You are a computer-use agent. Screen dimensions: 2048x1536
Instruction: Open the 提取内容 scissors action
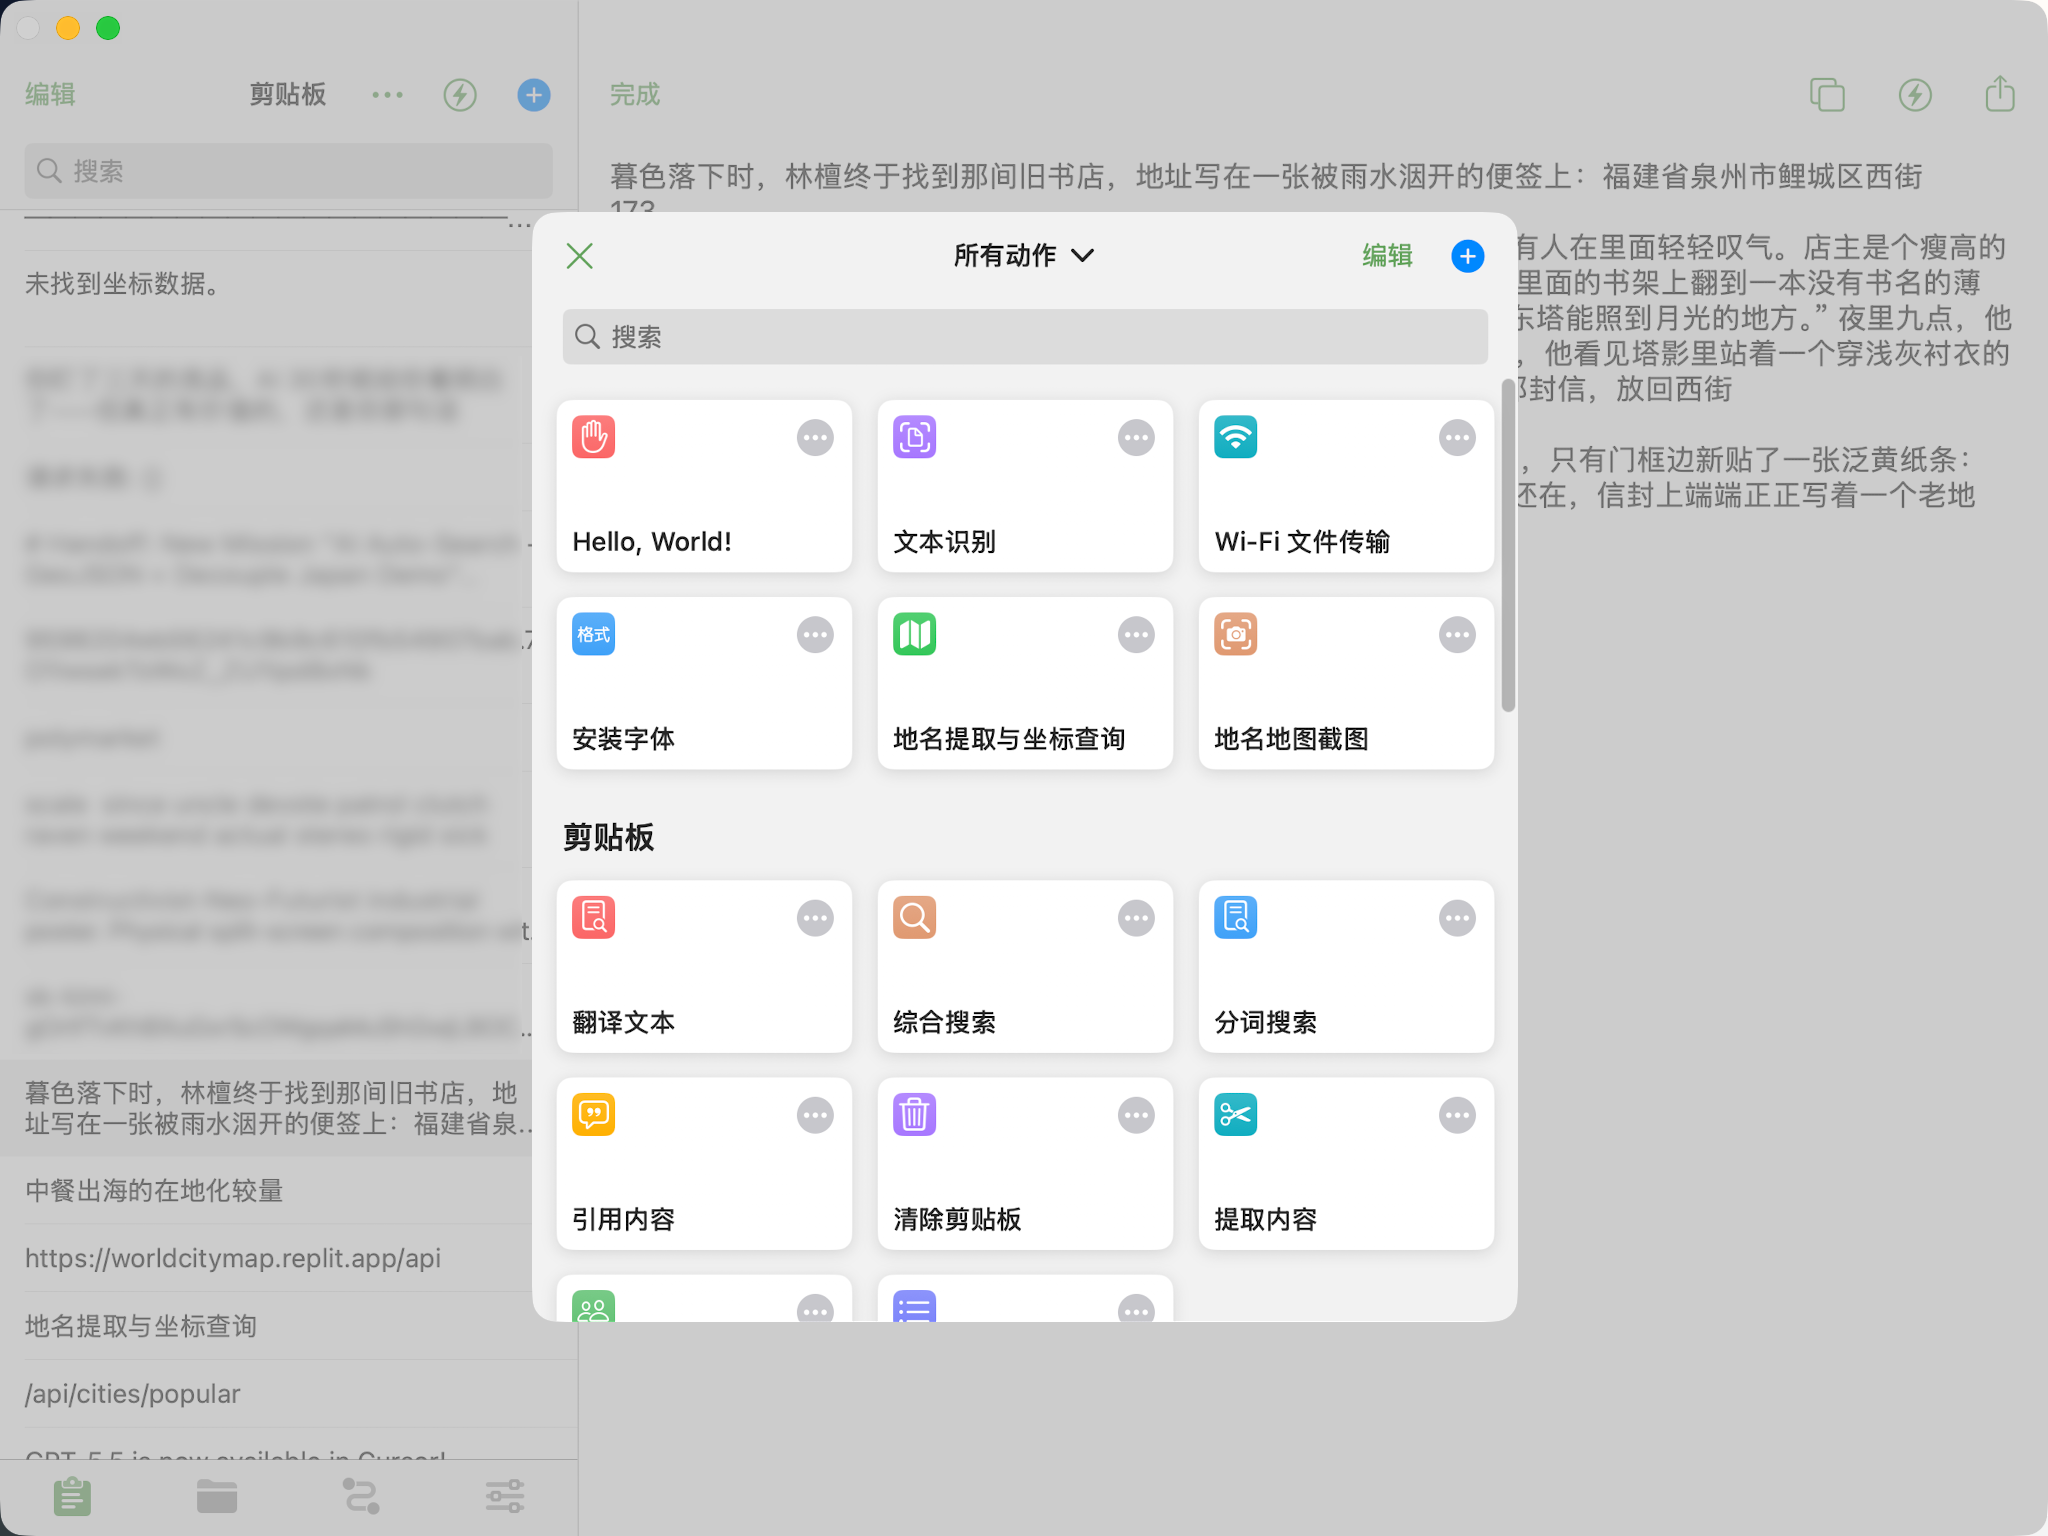pyautogui.click(x=1345, y=1164)
